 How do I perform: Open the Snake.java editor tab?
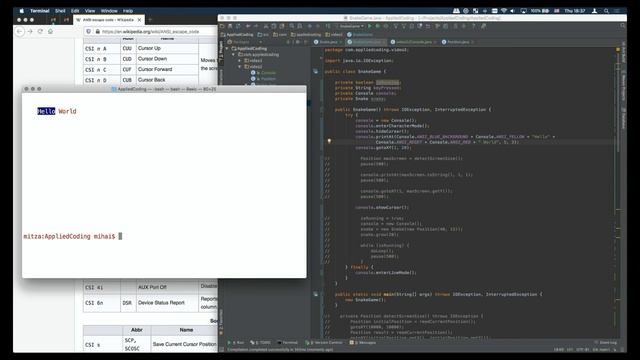coord(328,42)
